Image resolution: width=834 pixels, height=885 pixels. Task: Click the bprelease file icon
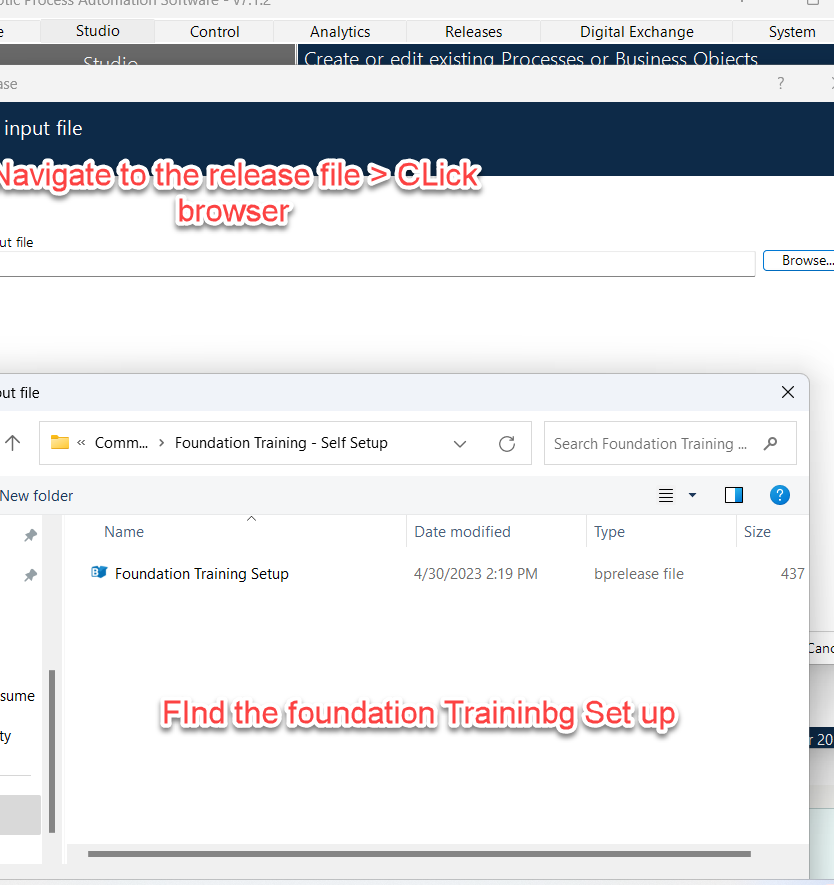point(99,572)
